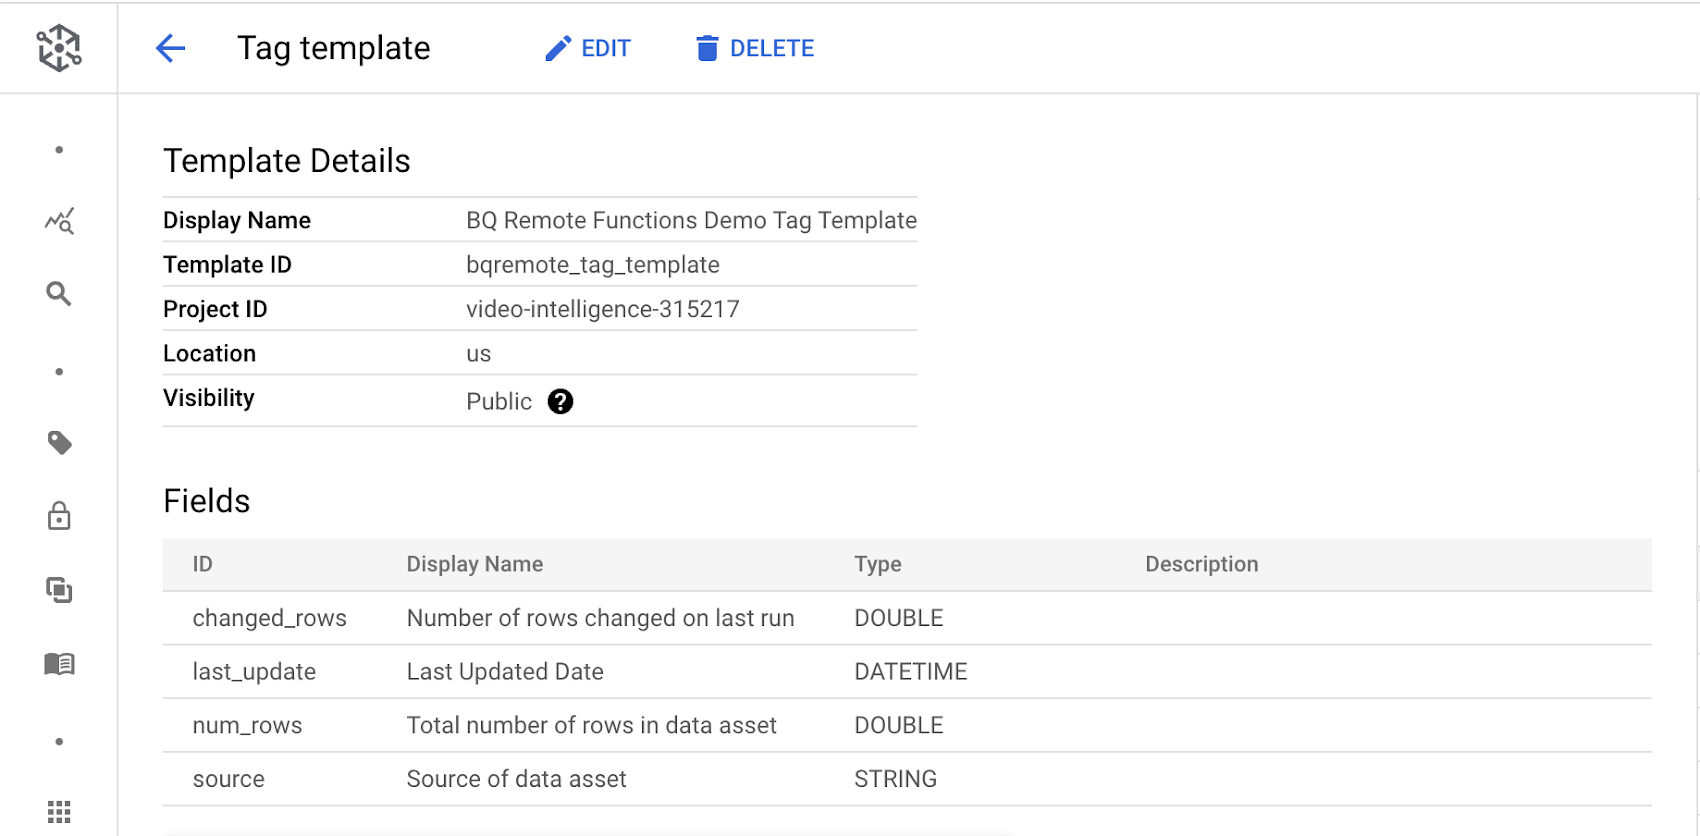
Task: Click 'Total number of rows in data asset'
Action: [591, 725]
